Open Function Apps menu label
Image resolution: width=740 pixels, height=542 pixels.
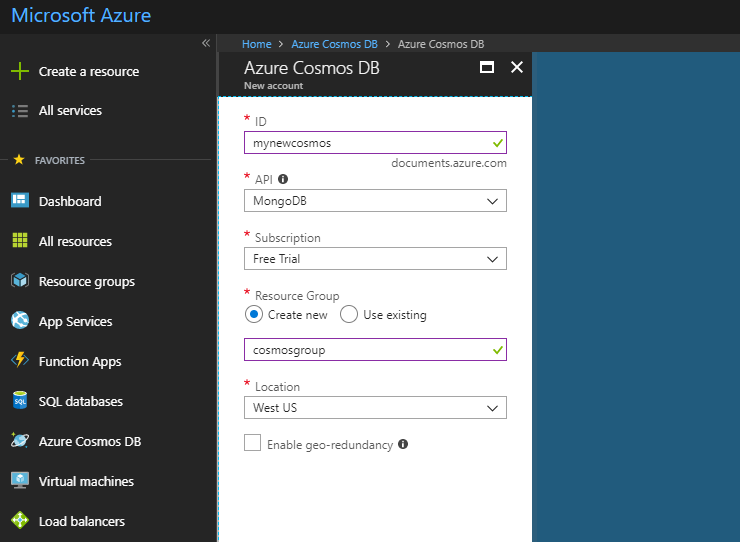(80, 362)
